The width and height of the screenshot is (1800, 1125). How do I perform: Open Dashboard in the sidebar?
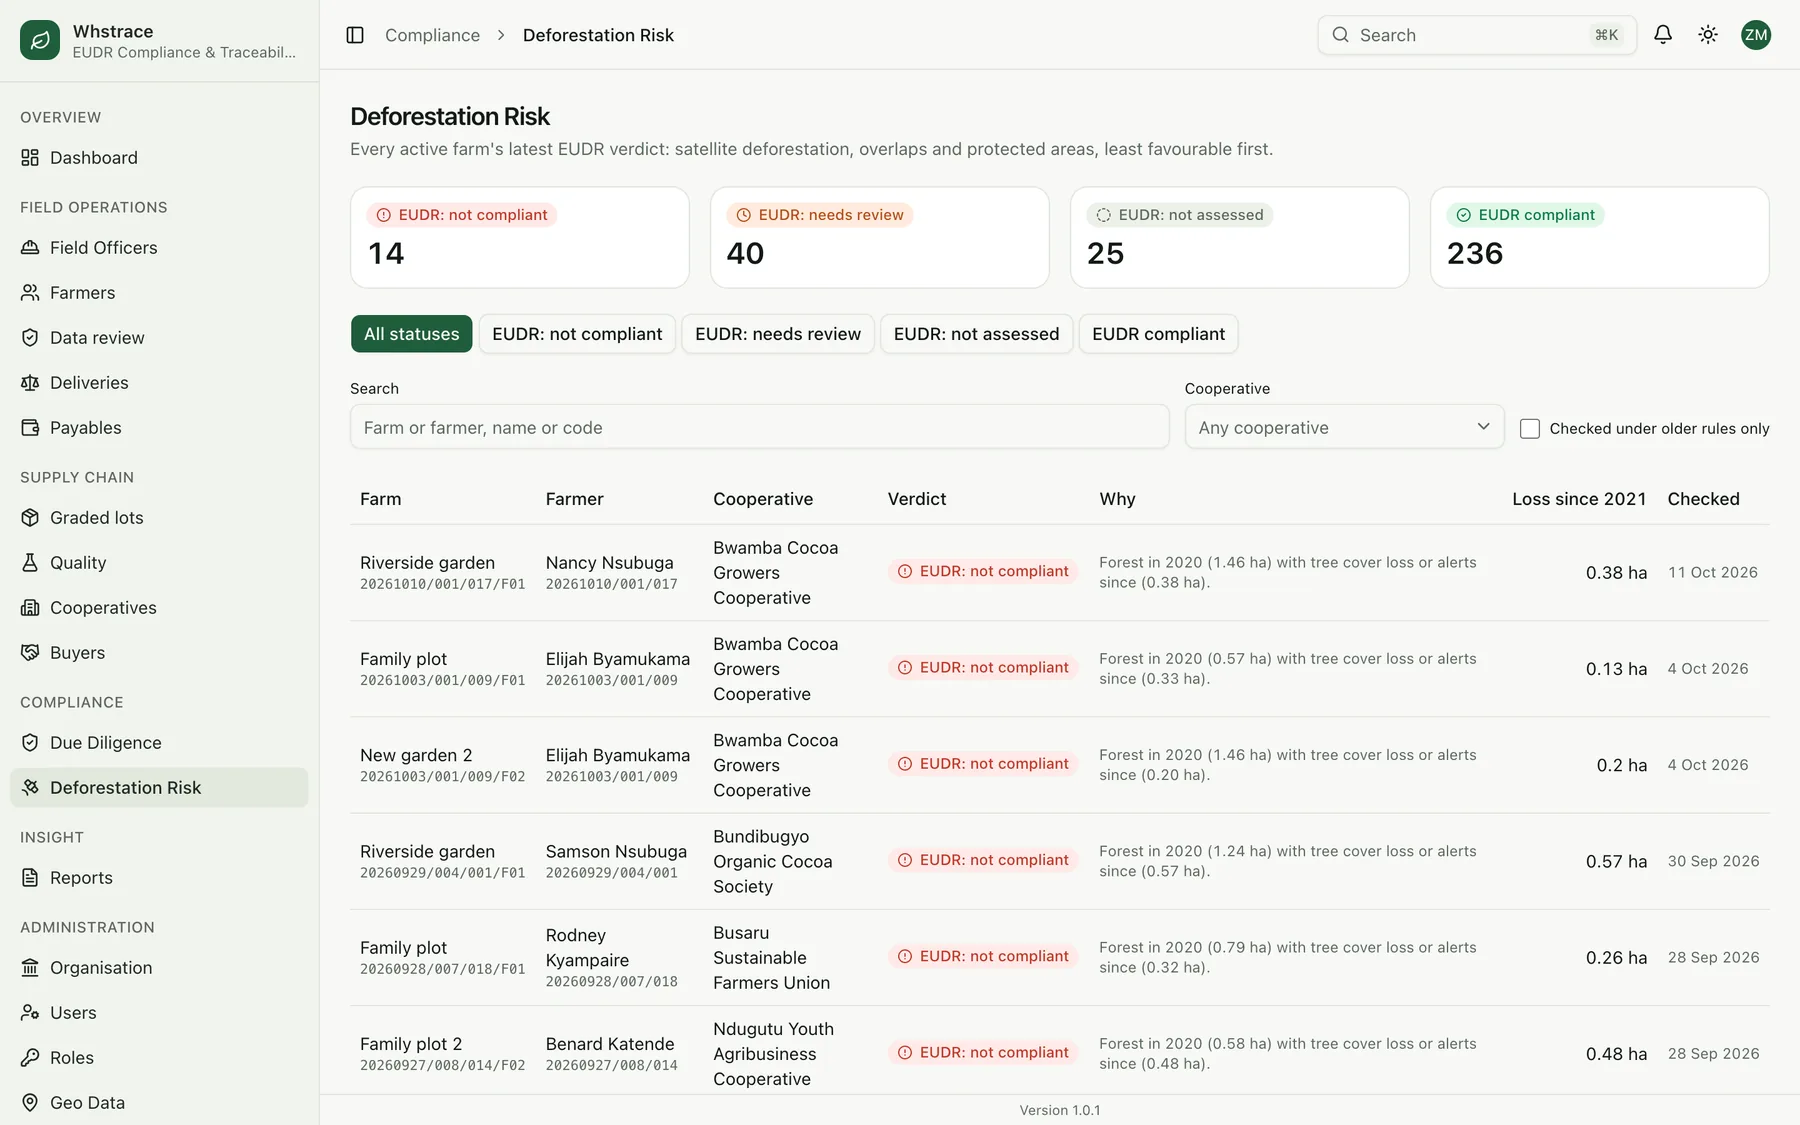159,158
